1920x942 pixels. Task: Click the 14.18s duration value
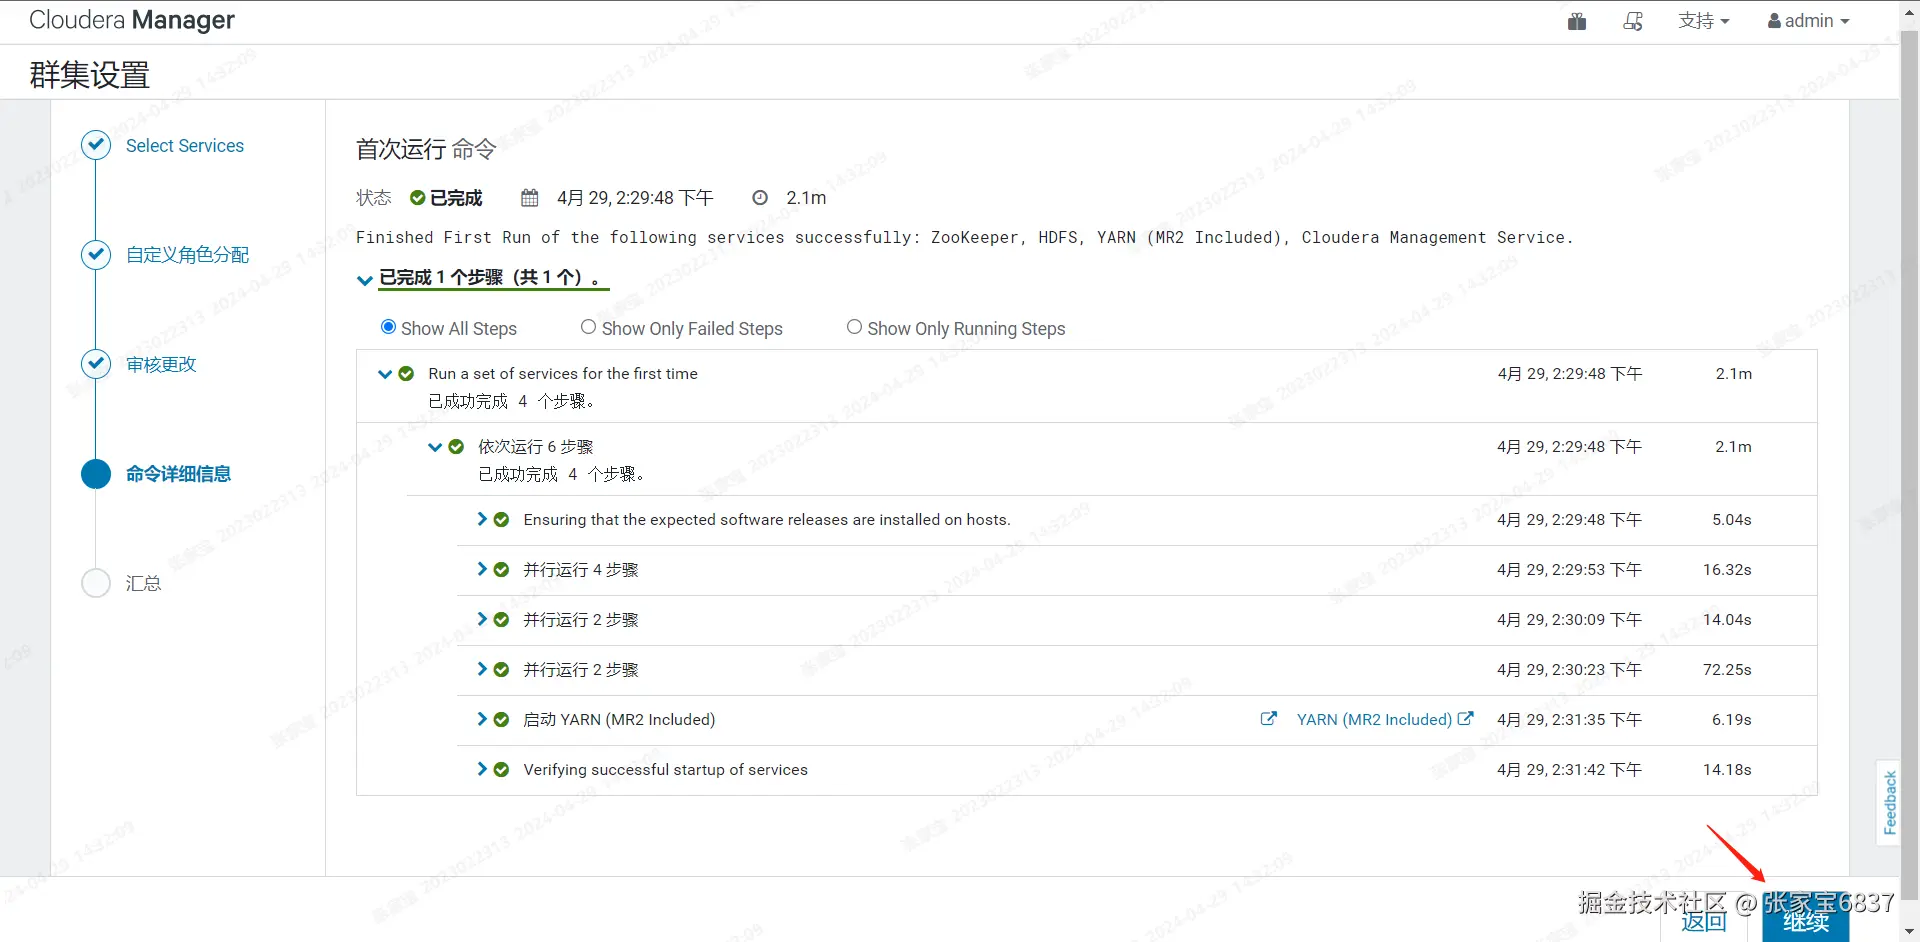coord(1727,770)
